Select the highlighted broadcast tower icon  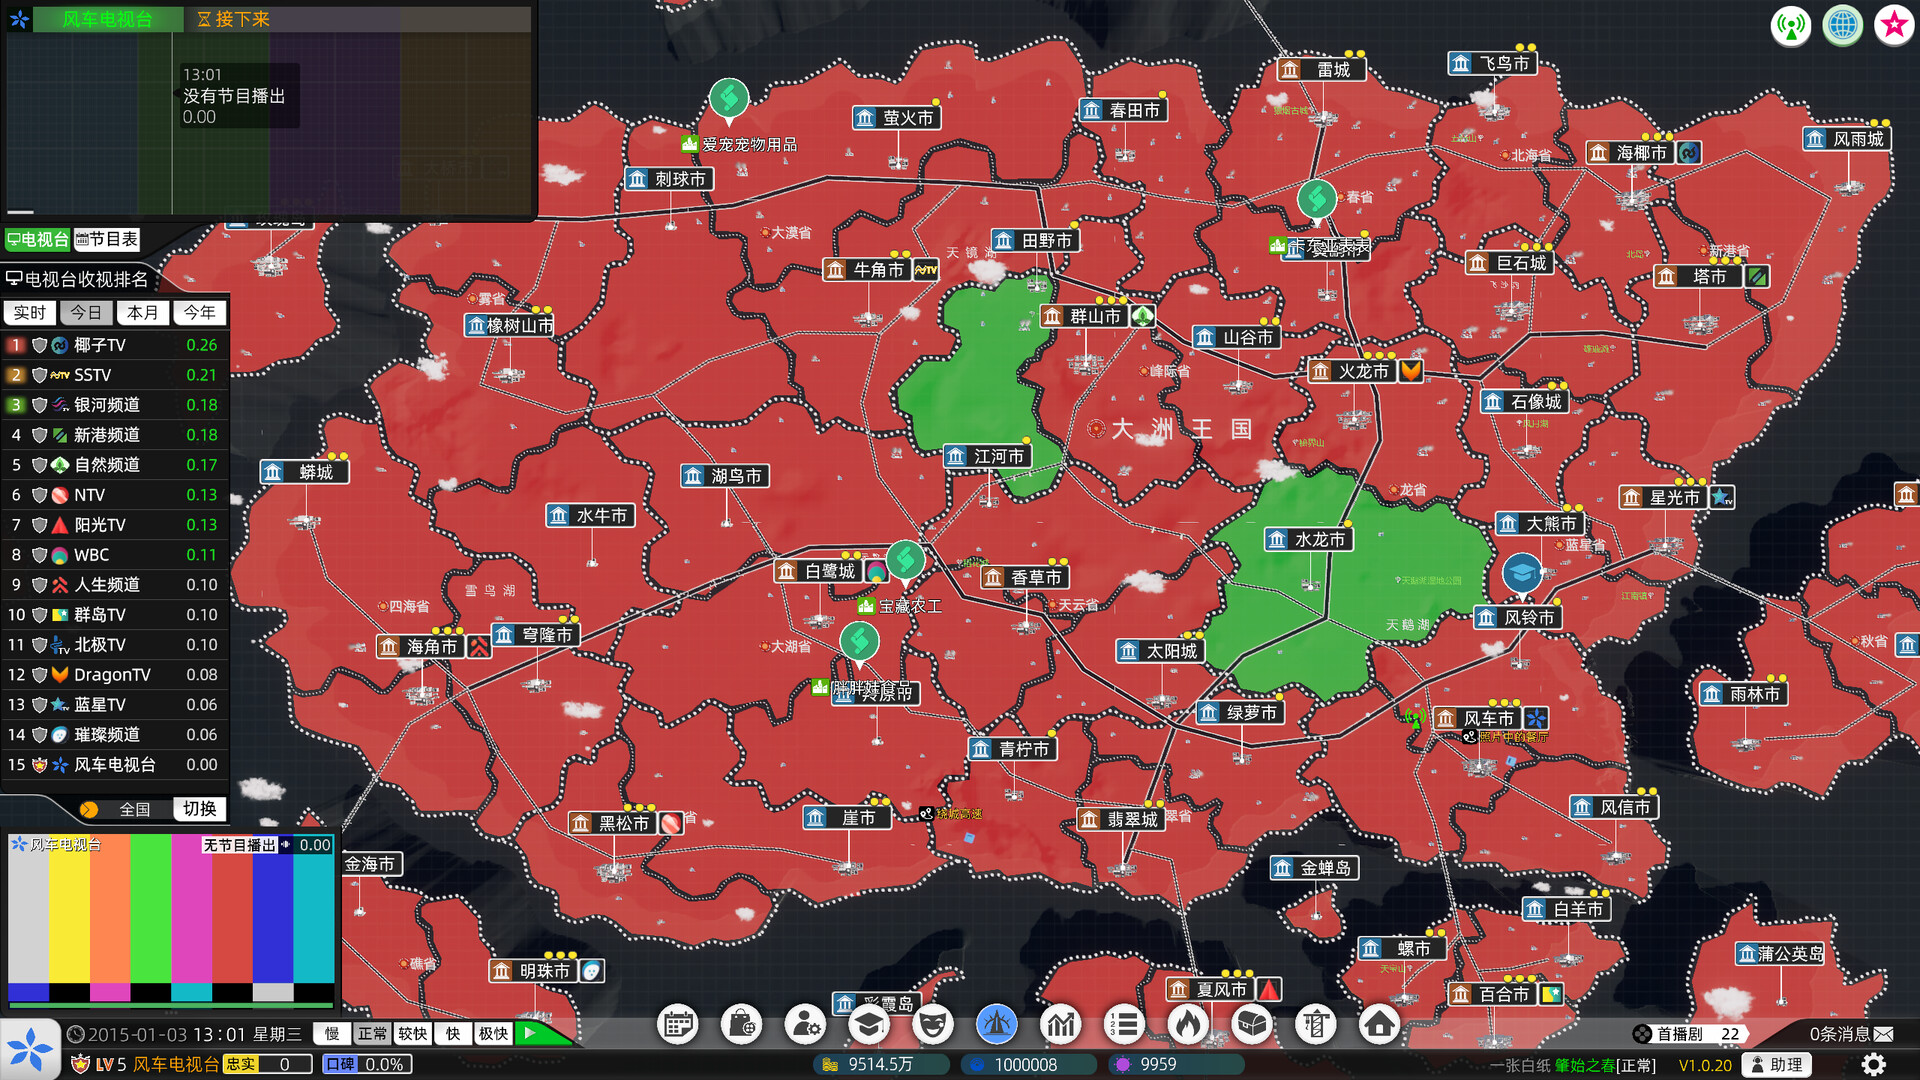pyautogui.click(x=997, y=1024)
